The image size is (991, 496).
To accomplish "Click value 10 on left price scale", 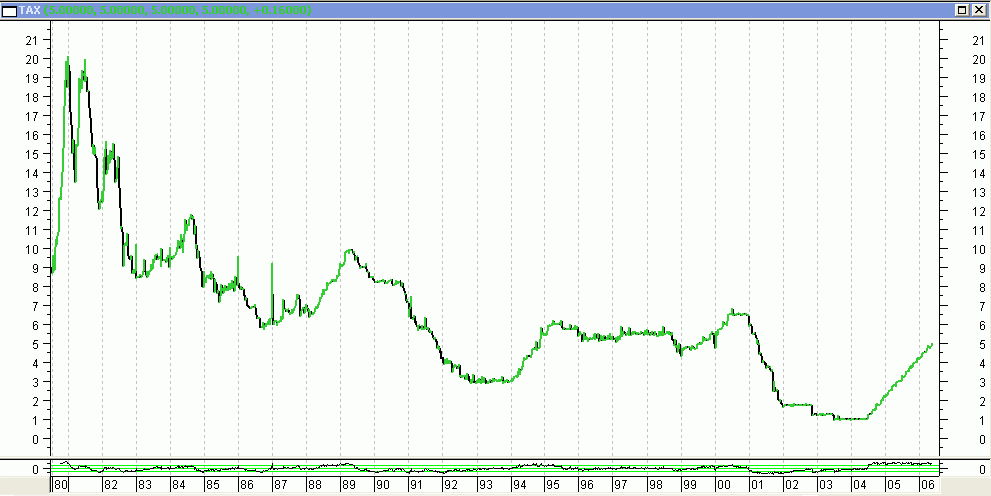I will (32, 249).
